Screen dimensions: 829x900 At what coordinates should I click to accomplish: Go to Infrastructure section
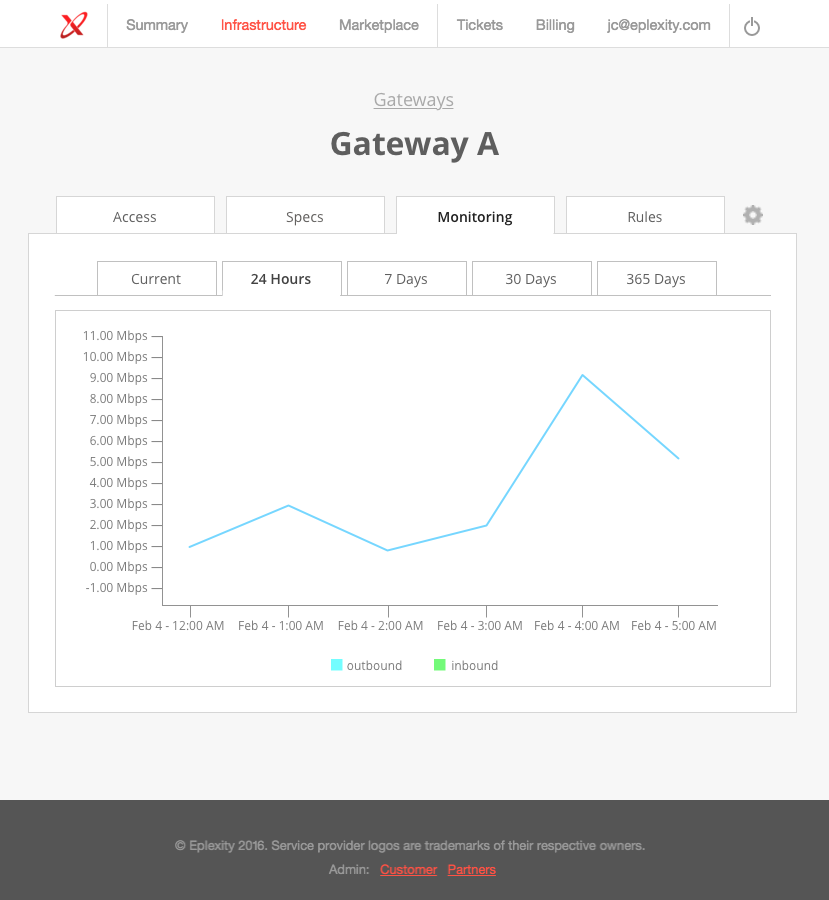tap(264, 25)
